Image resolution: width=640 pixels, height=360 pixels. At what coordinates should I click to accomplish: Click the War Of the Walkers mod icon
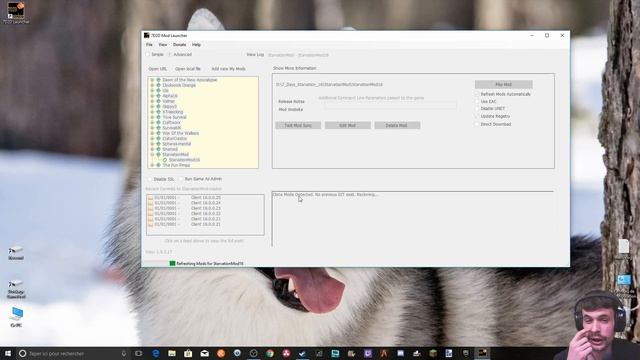coord(158,133)
